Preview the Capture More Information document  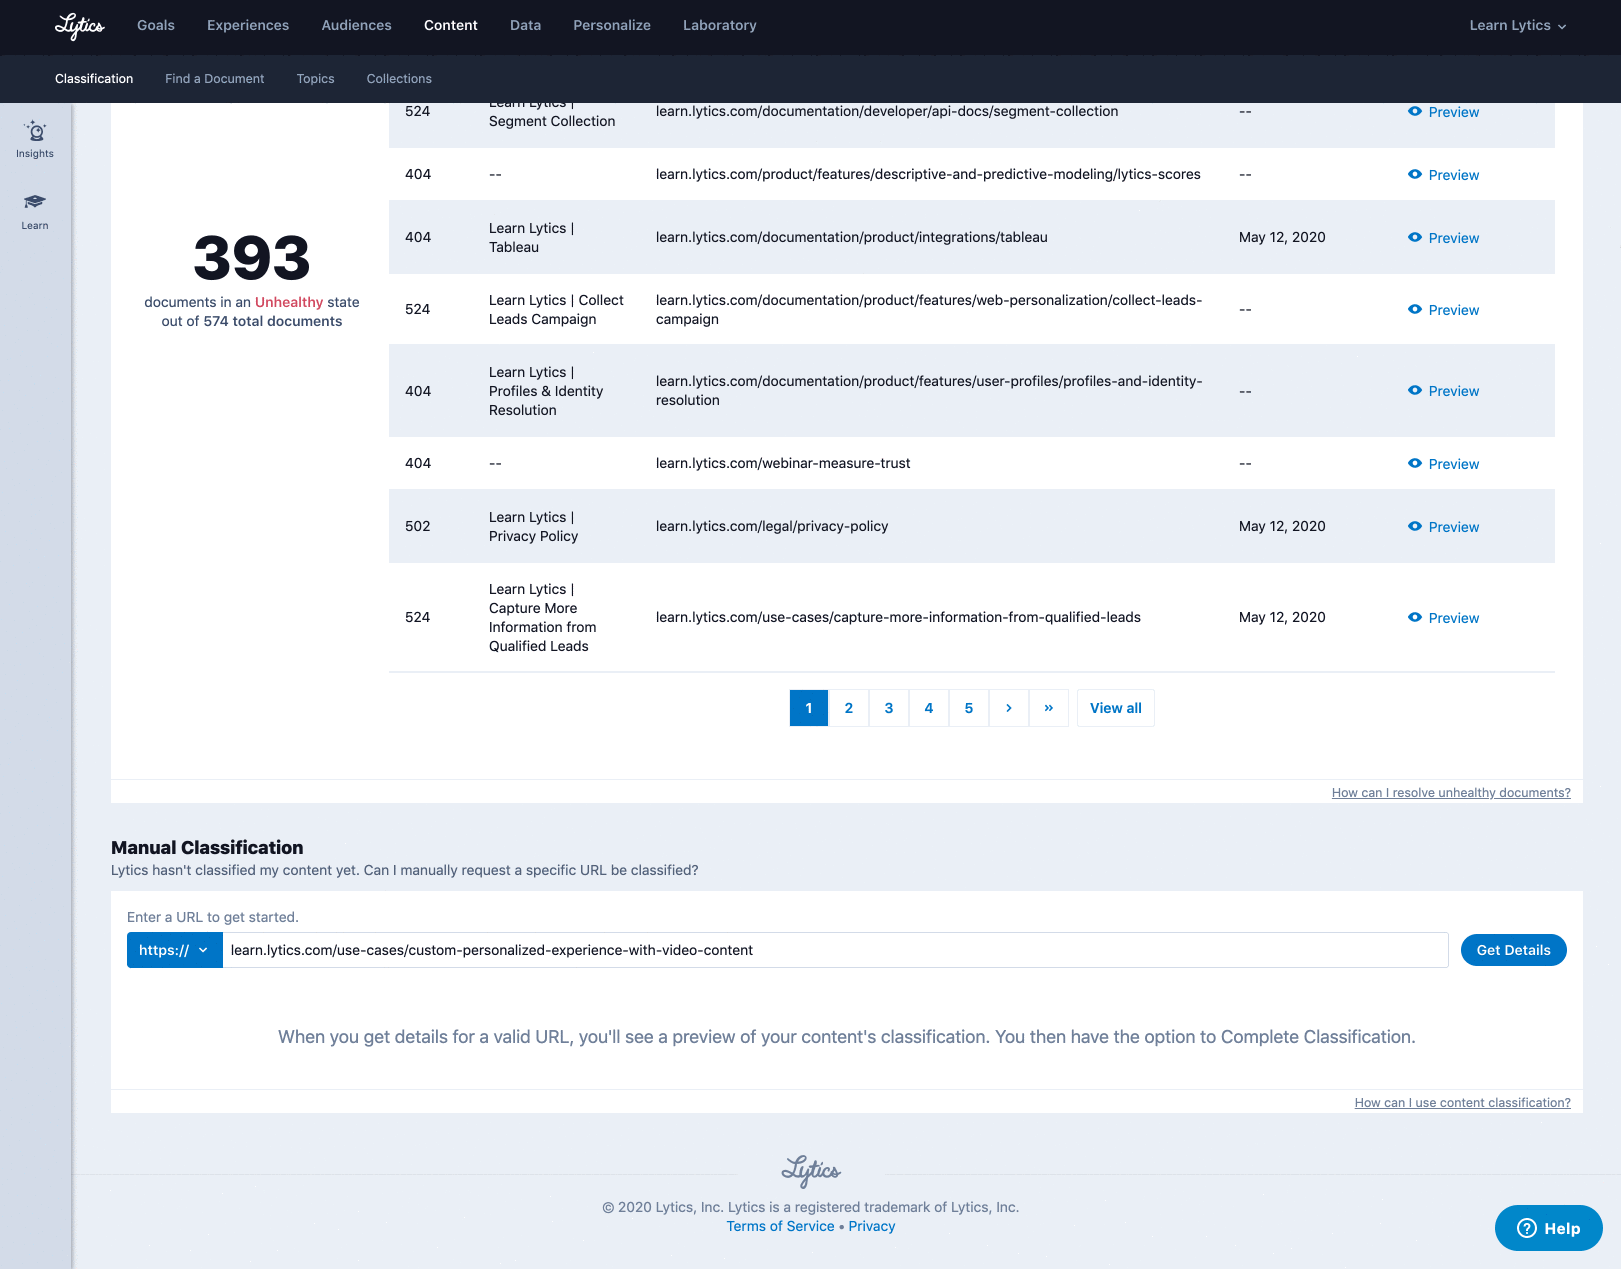tap(1443, 618)
